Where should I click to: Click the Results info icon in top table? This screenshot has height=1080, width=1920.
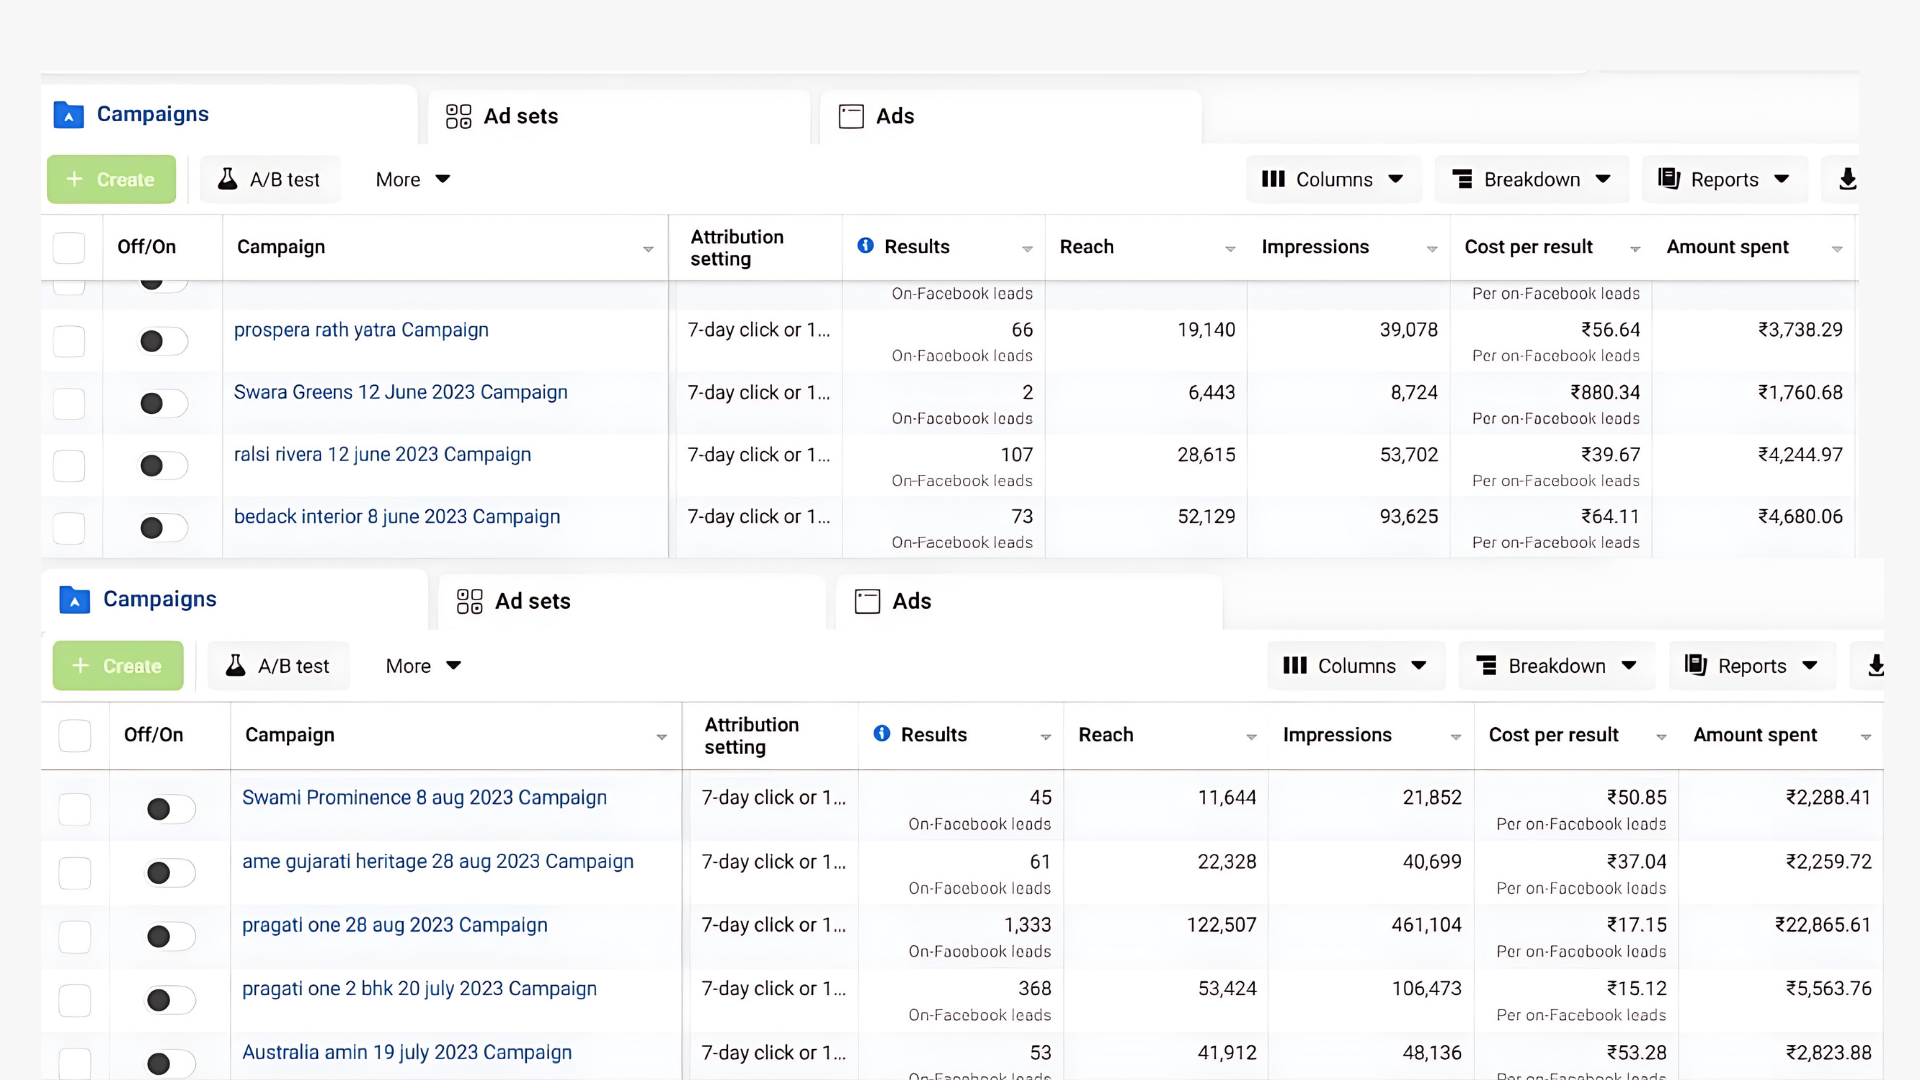865,246
